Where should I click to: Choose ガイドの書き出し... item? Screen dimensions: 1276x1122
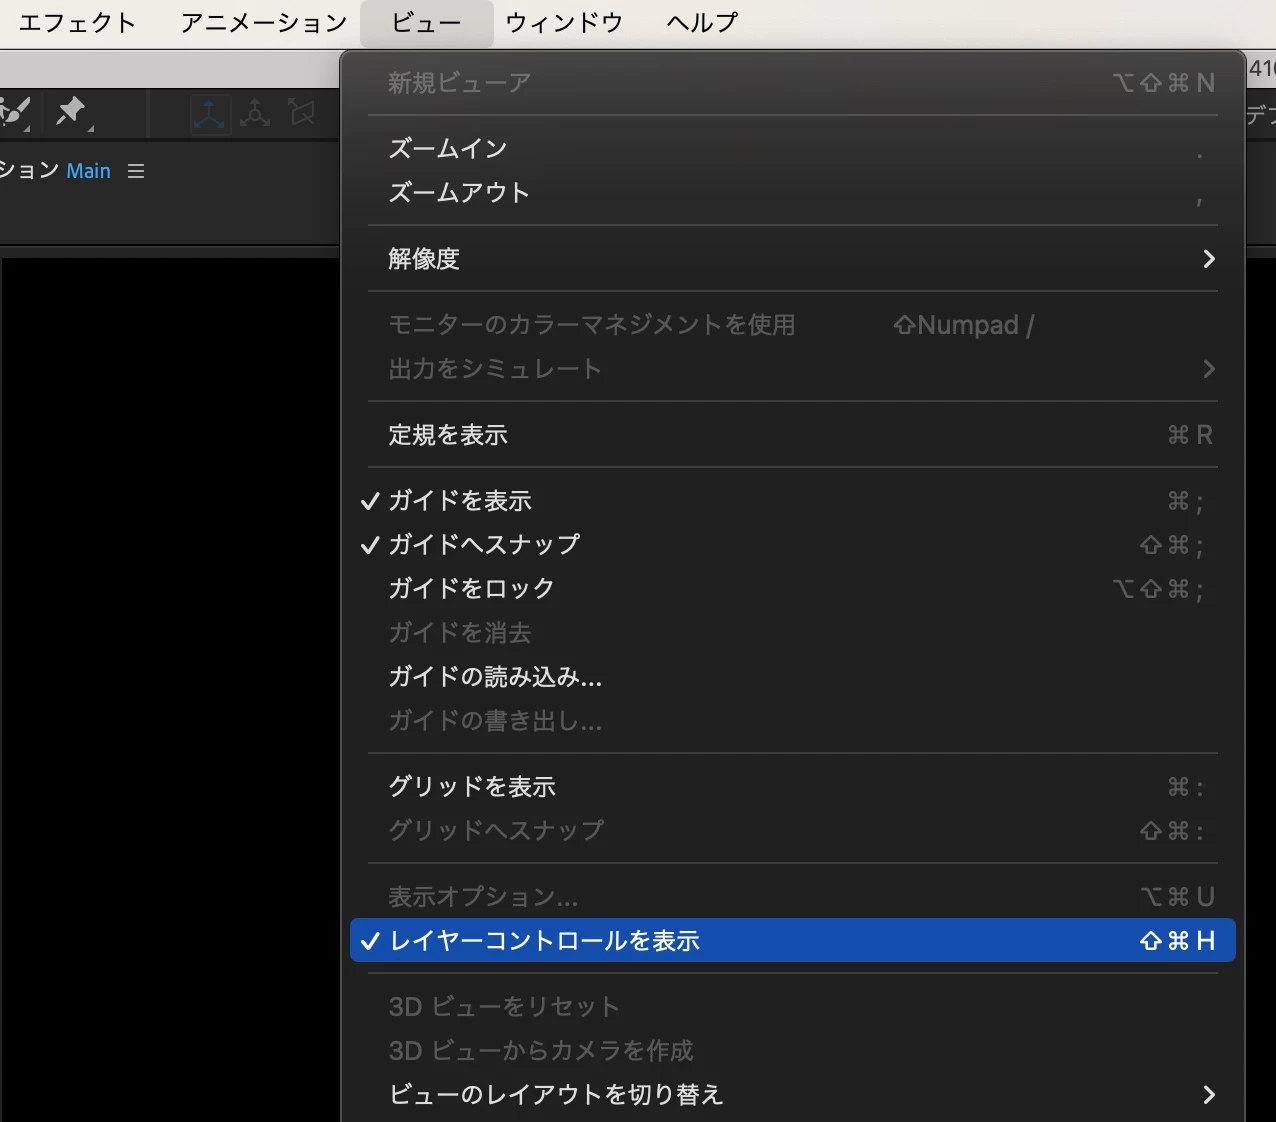coord(793,721)
